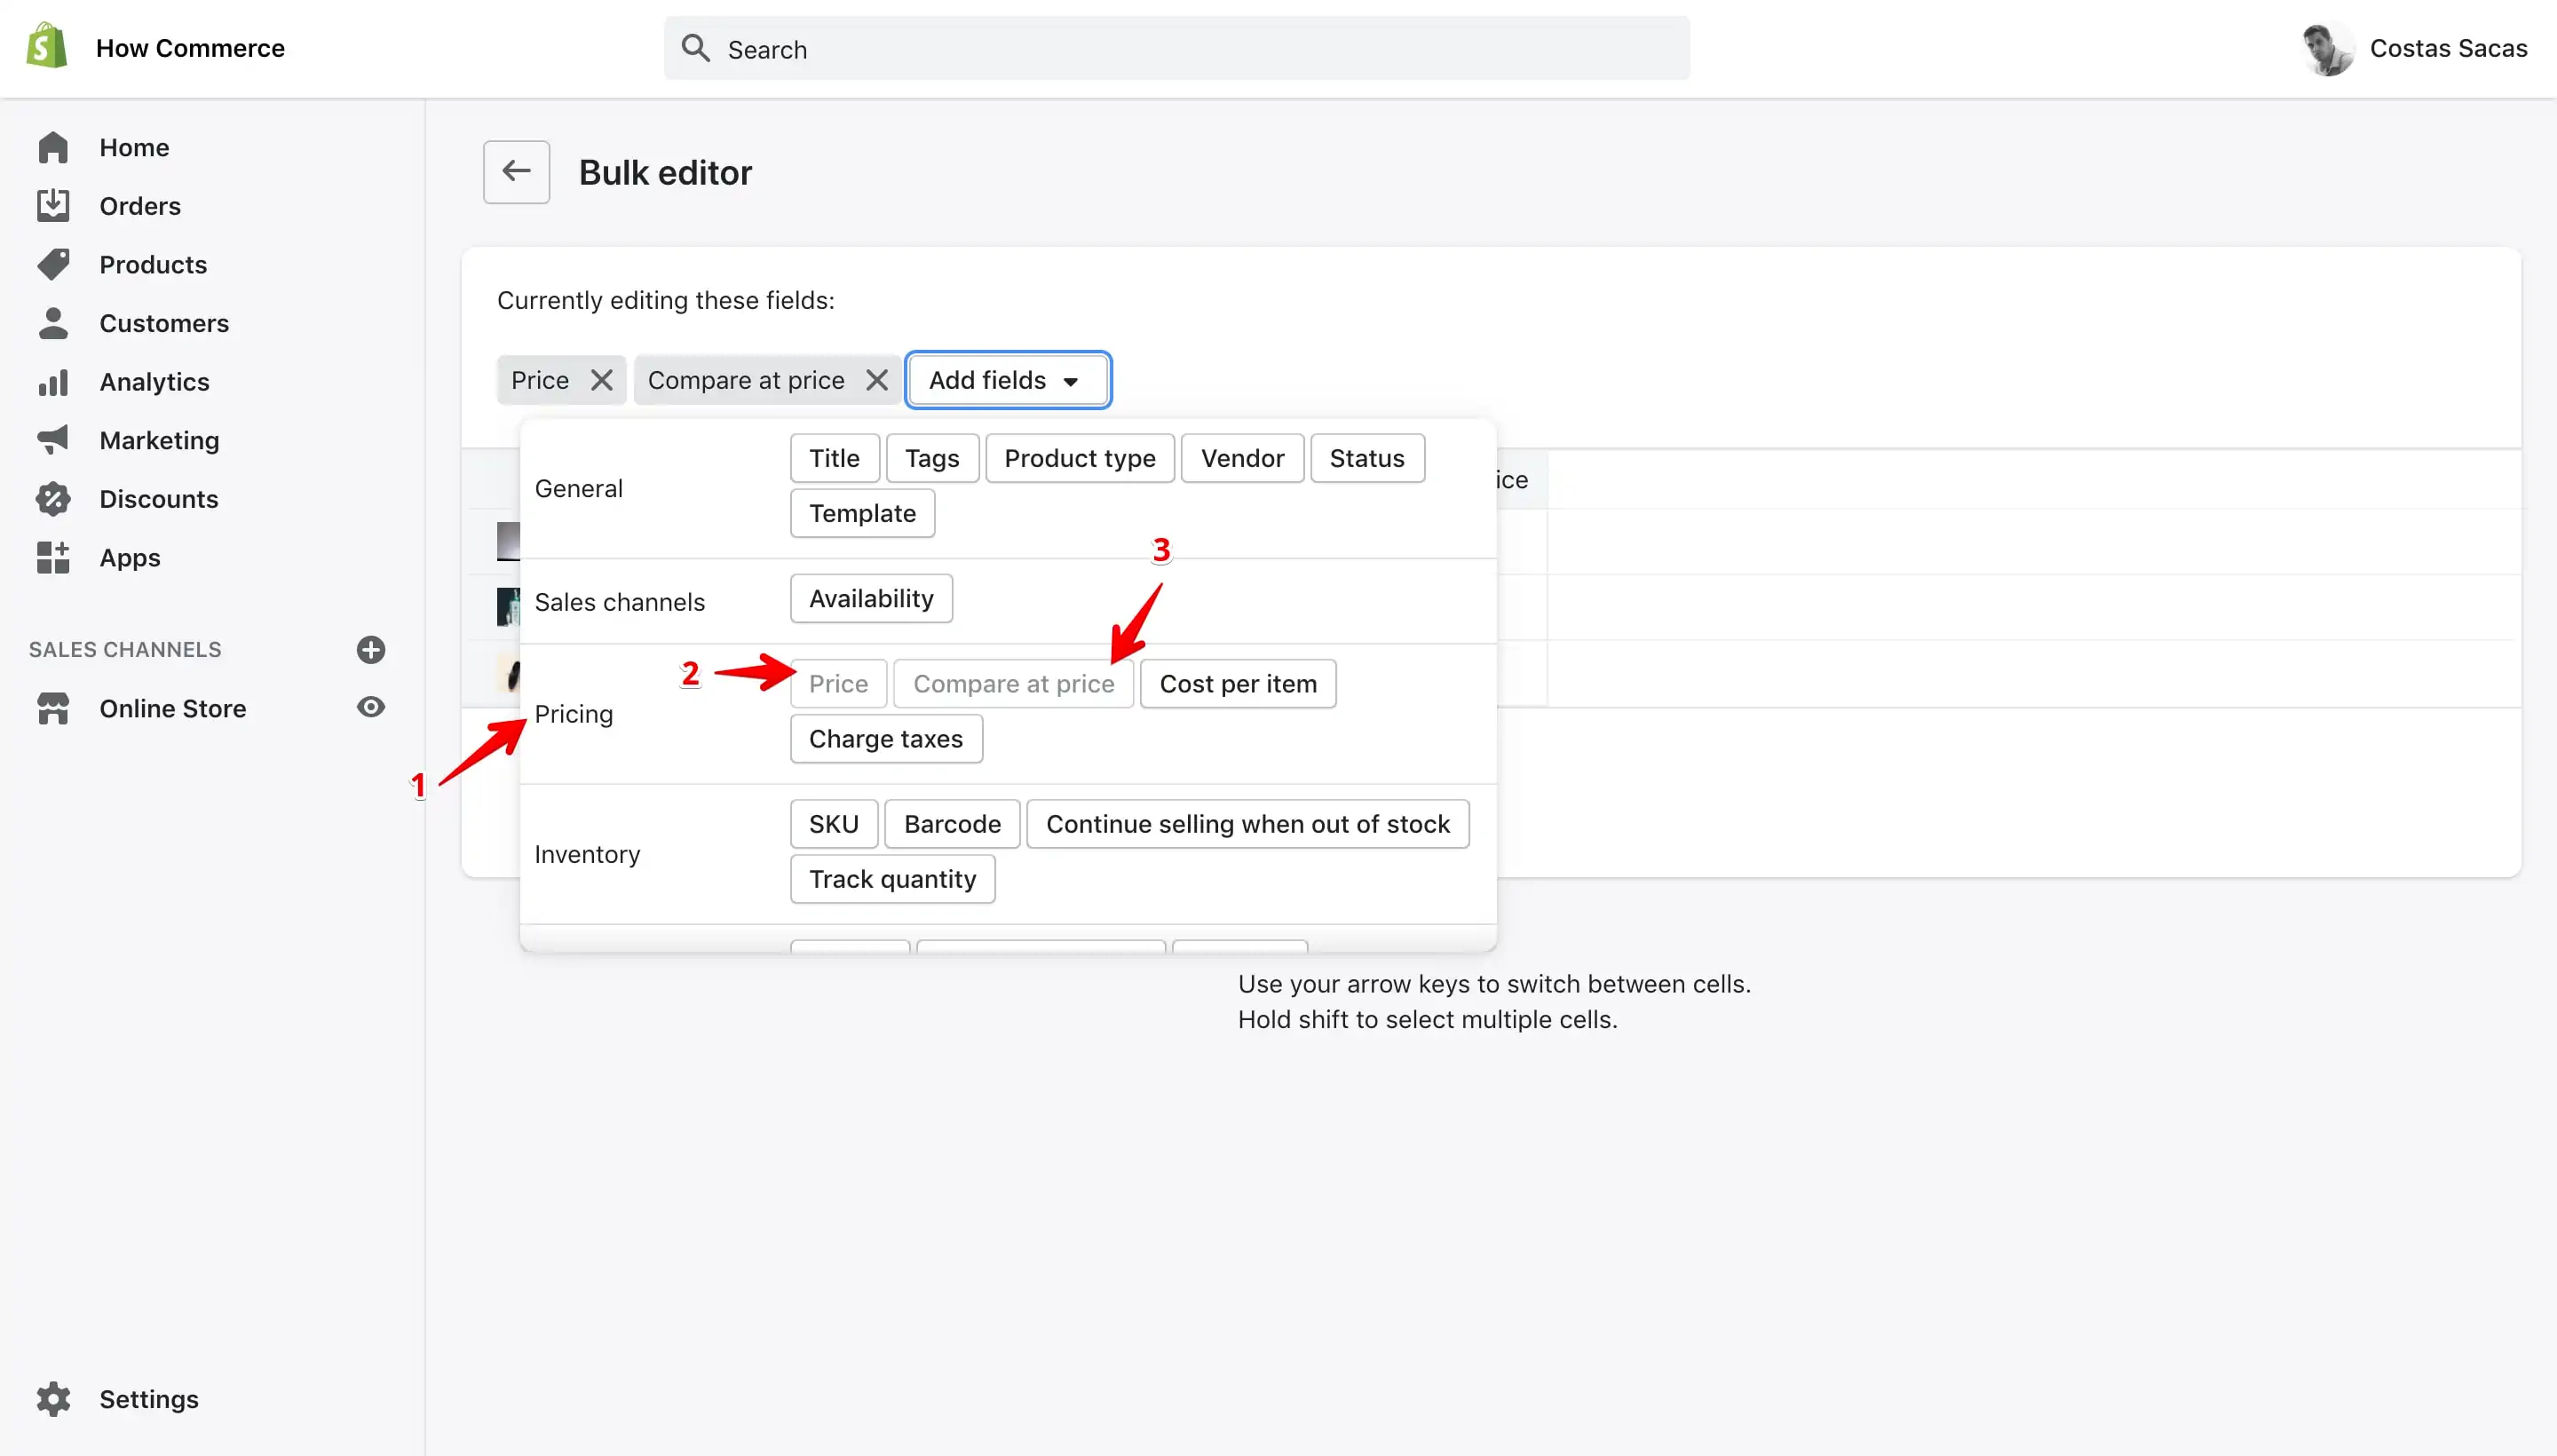Click the Marketing megaphone icon
Viewport: 2557px width, 1456px height.
pos(53,440)
